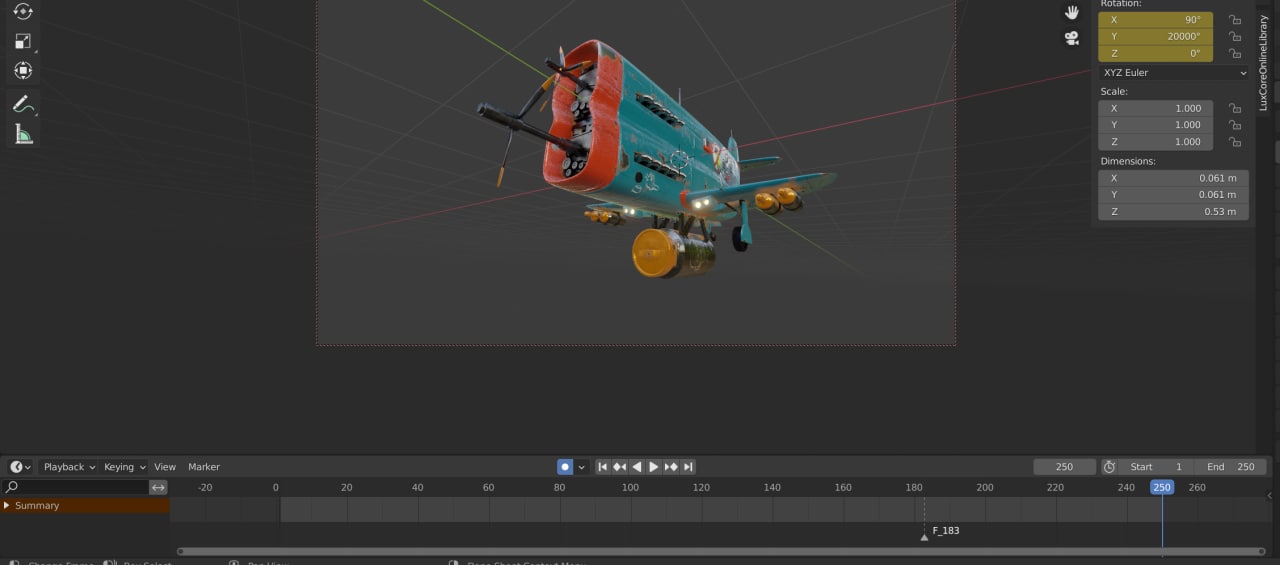Click the current frame field showing 250
Image resolution: width=1280 pixels, height=565 pixels.
(1064, 467)
